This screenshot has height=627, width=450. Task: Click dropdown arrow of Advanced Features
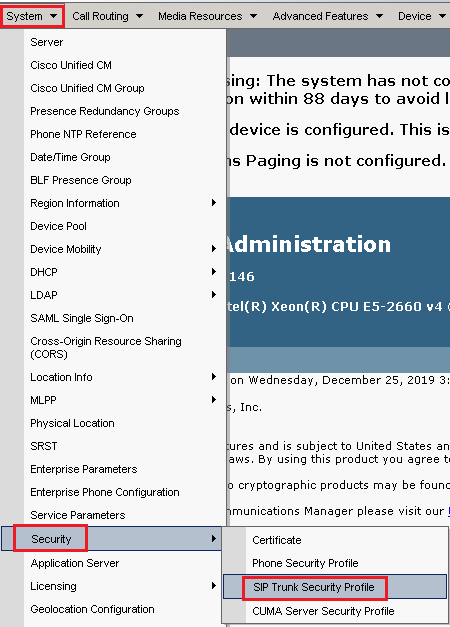[379, 16]
